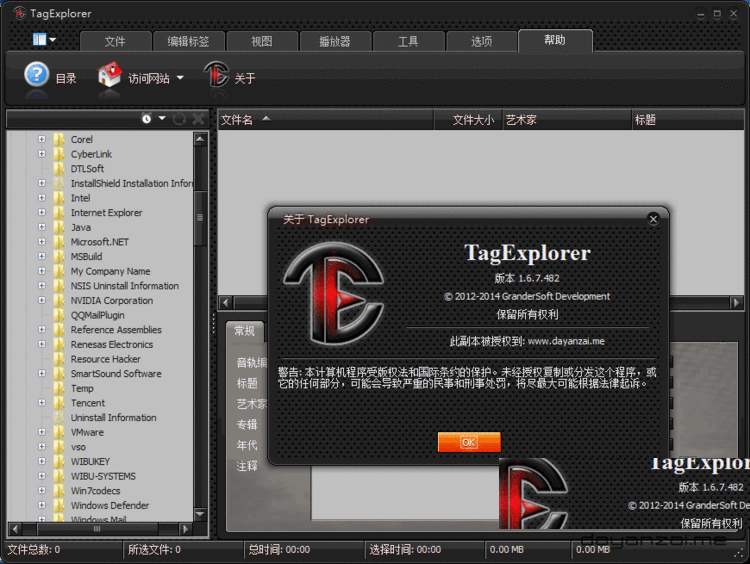Expand the CyberLink folder node

(42, 154)
